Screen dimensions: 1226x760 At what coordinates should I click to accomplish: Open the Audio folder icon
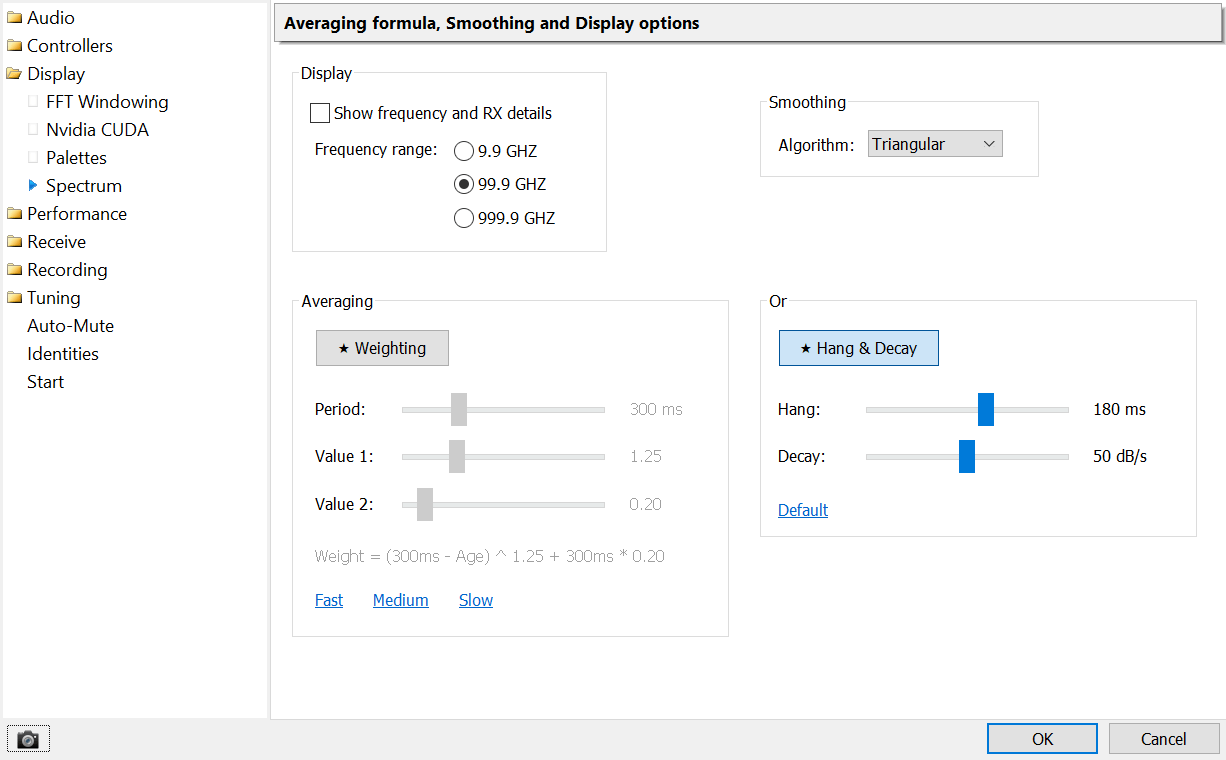(x=14, y=18)
